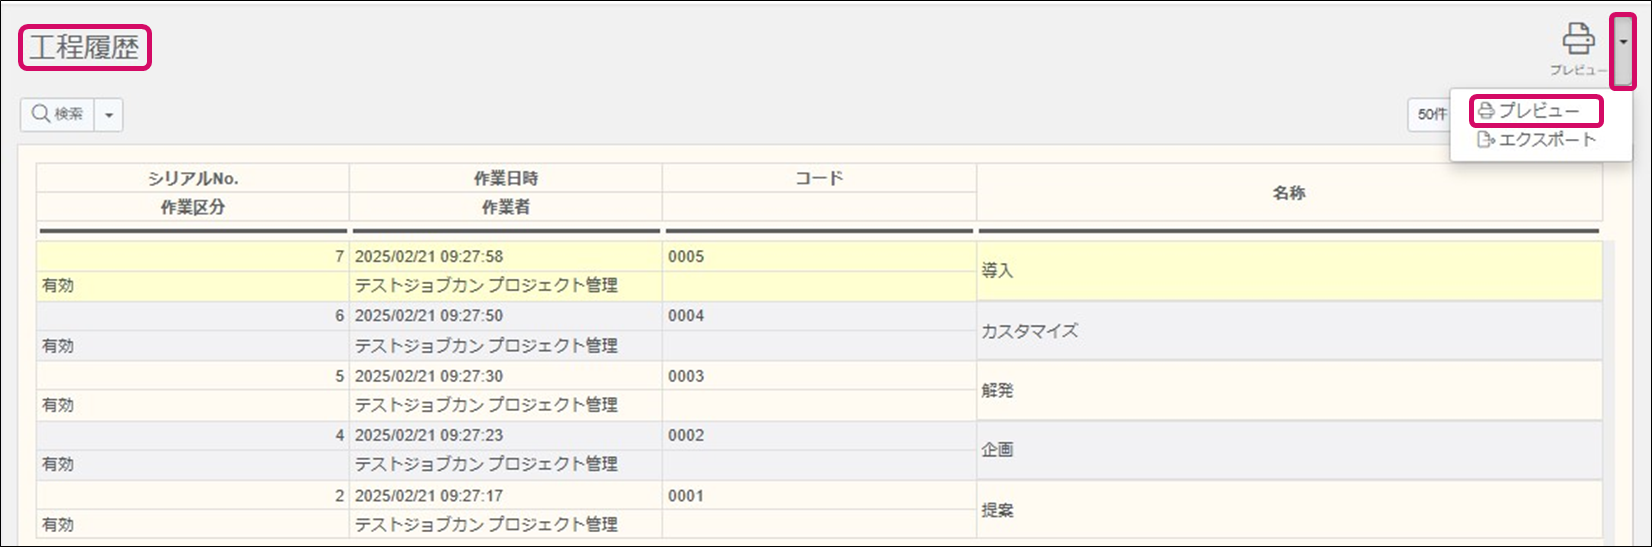Select the row named カスタマイズ

pos(1029,331)
